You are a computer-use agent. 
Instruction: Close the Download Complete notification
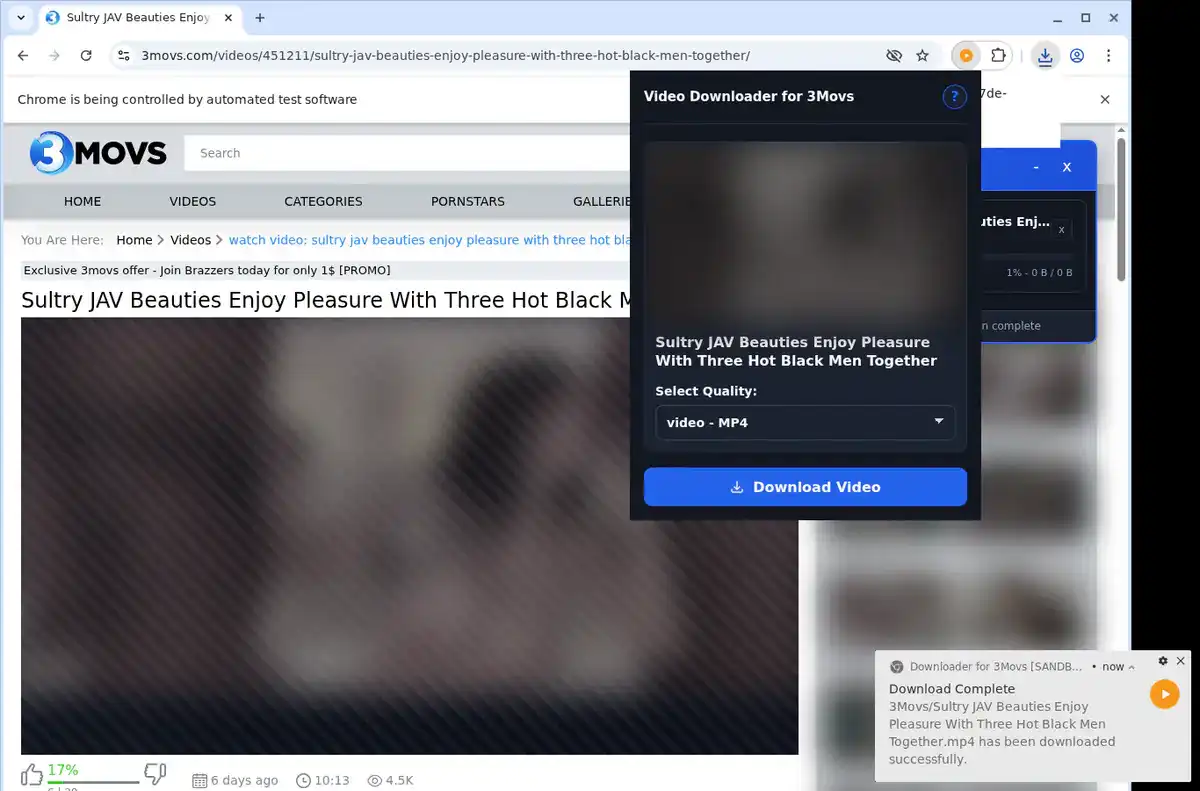click(1180, 661)
